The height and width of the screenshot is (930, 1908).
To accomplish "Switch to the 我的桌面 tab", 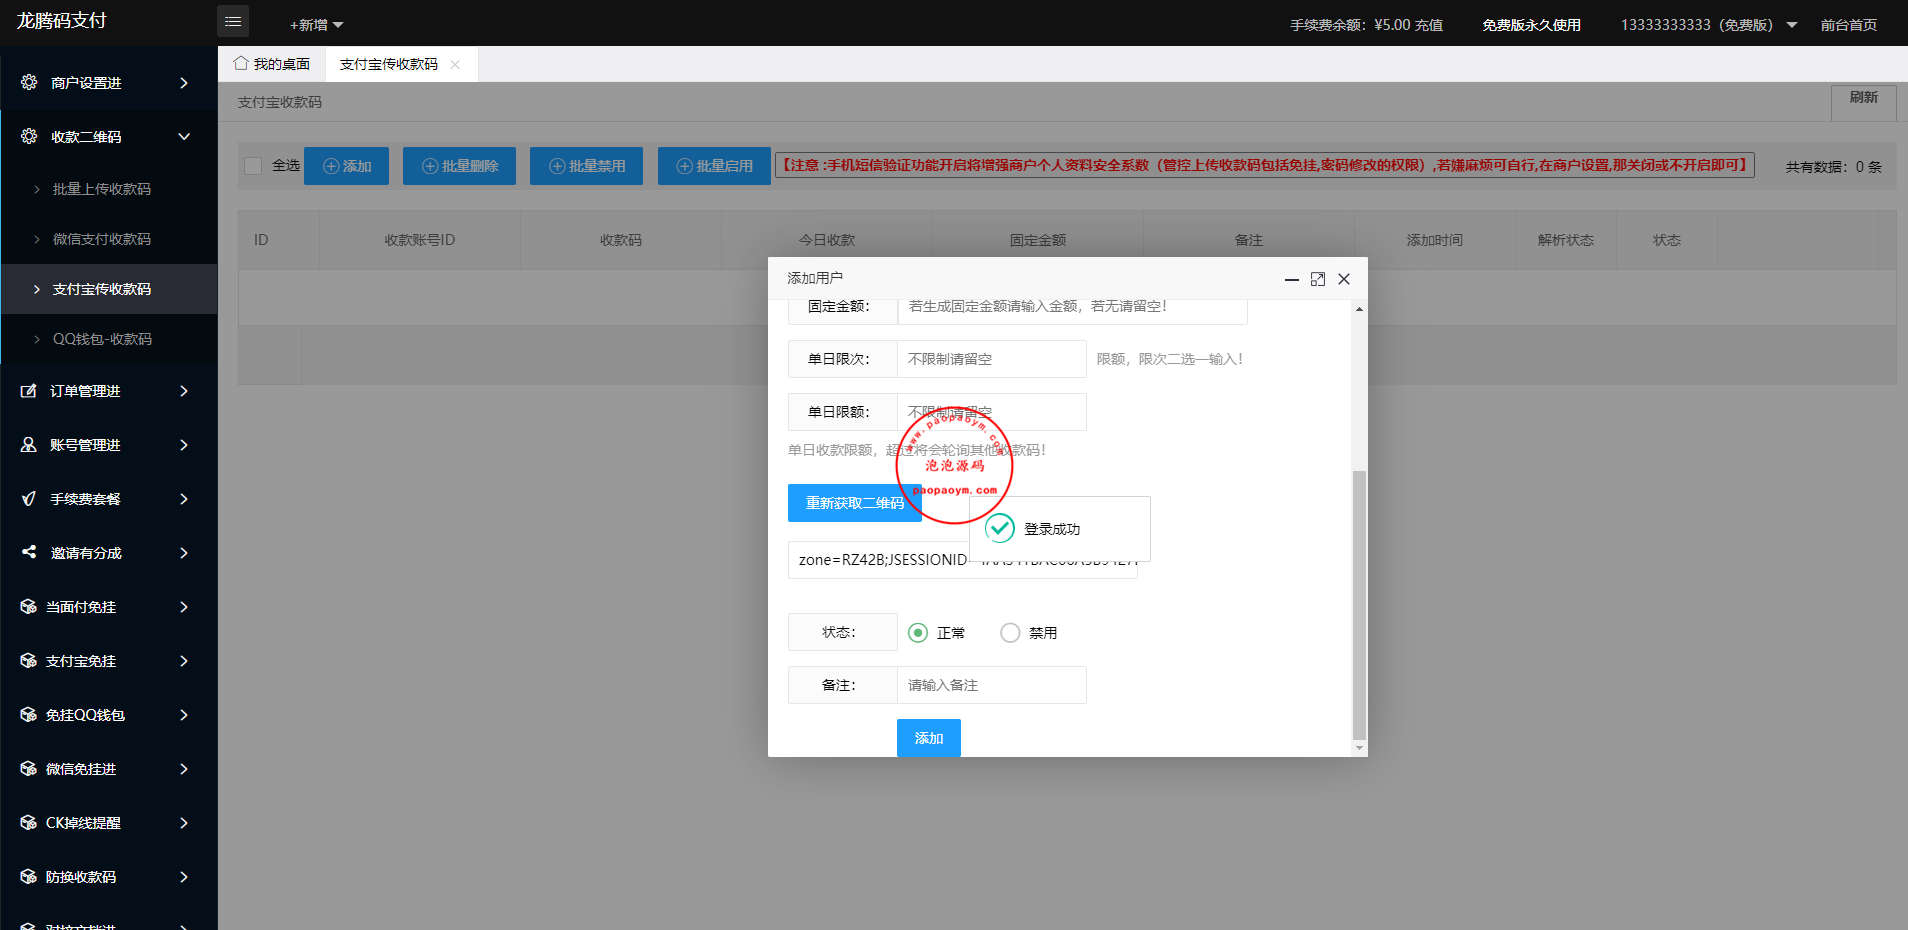I will click(x=272, y=64).
